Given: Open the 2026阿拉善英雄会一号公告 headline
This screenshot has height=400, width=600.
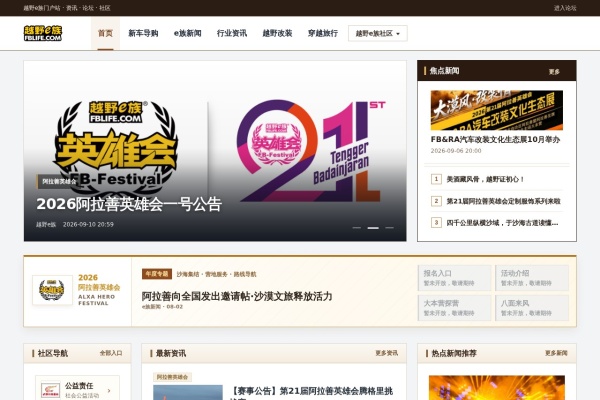Looking at the screenshot, I should click(129, 204).
